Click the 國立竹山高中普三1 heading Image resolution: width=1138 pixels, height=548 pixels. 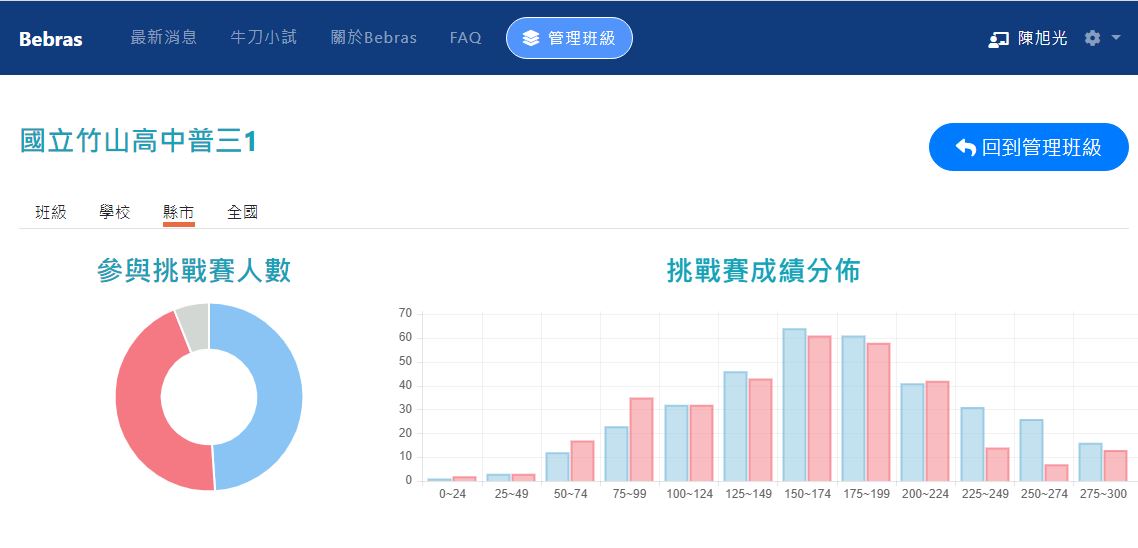(138, 142)
